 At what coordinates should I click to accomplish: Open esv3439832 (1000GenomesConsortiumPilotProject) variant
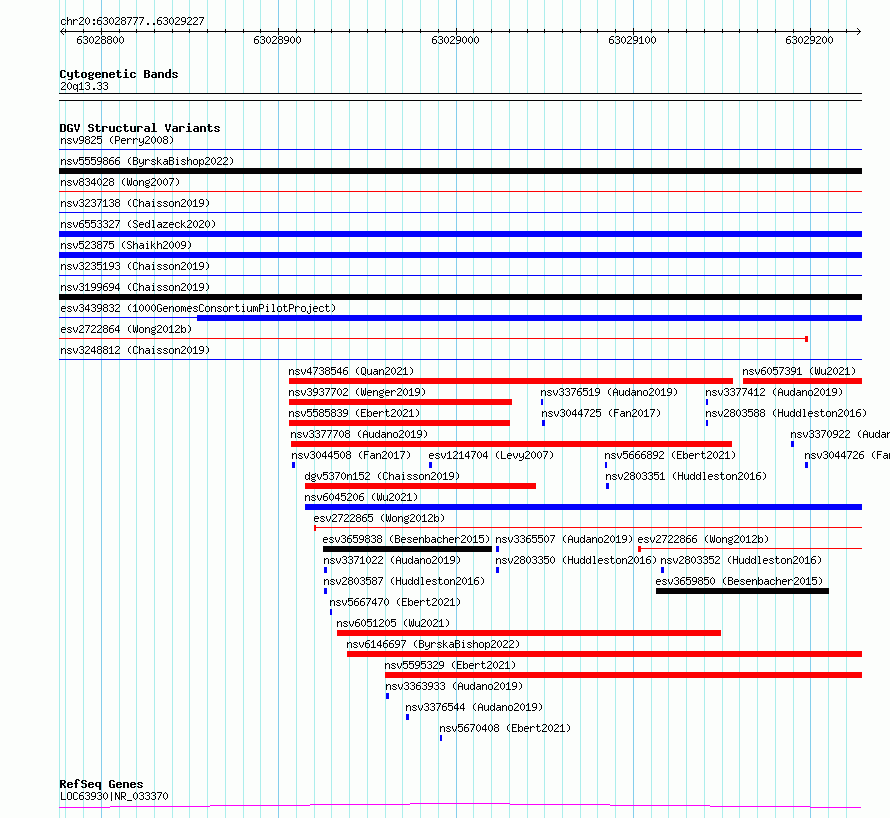point(198,308)
